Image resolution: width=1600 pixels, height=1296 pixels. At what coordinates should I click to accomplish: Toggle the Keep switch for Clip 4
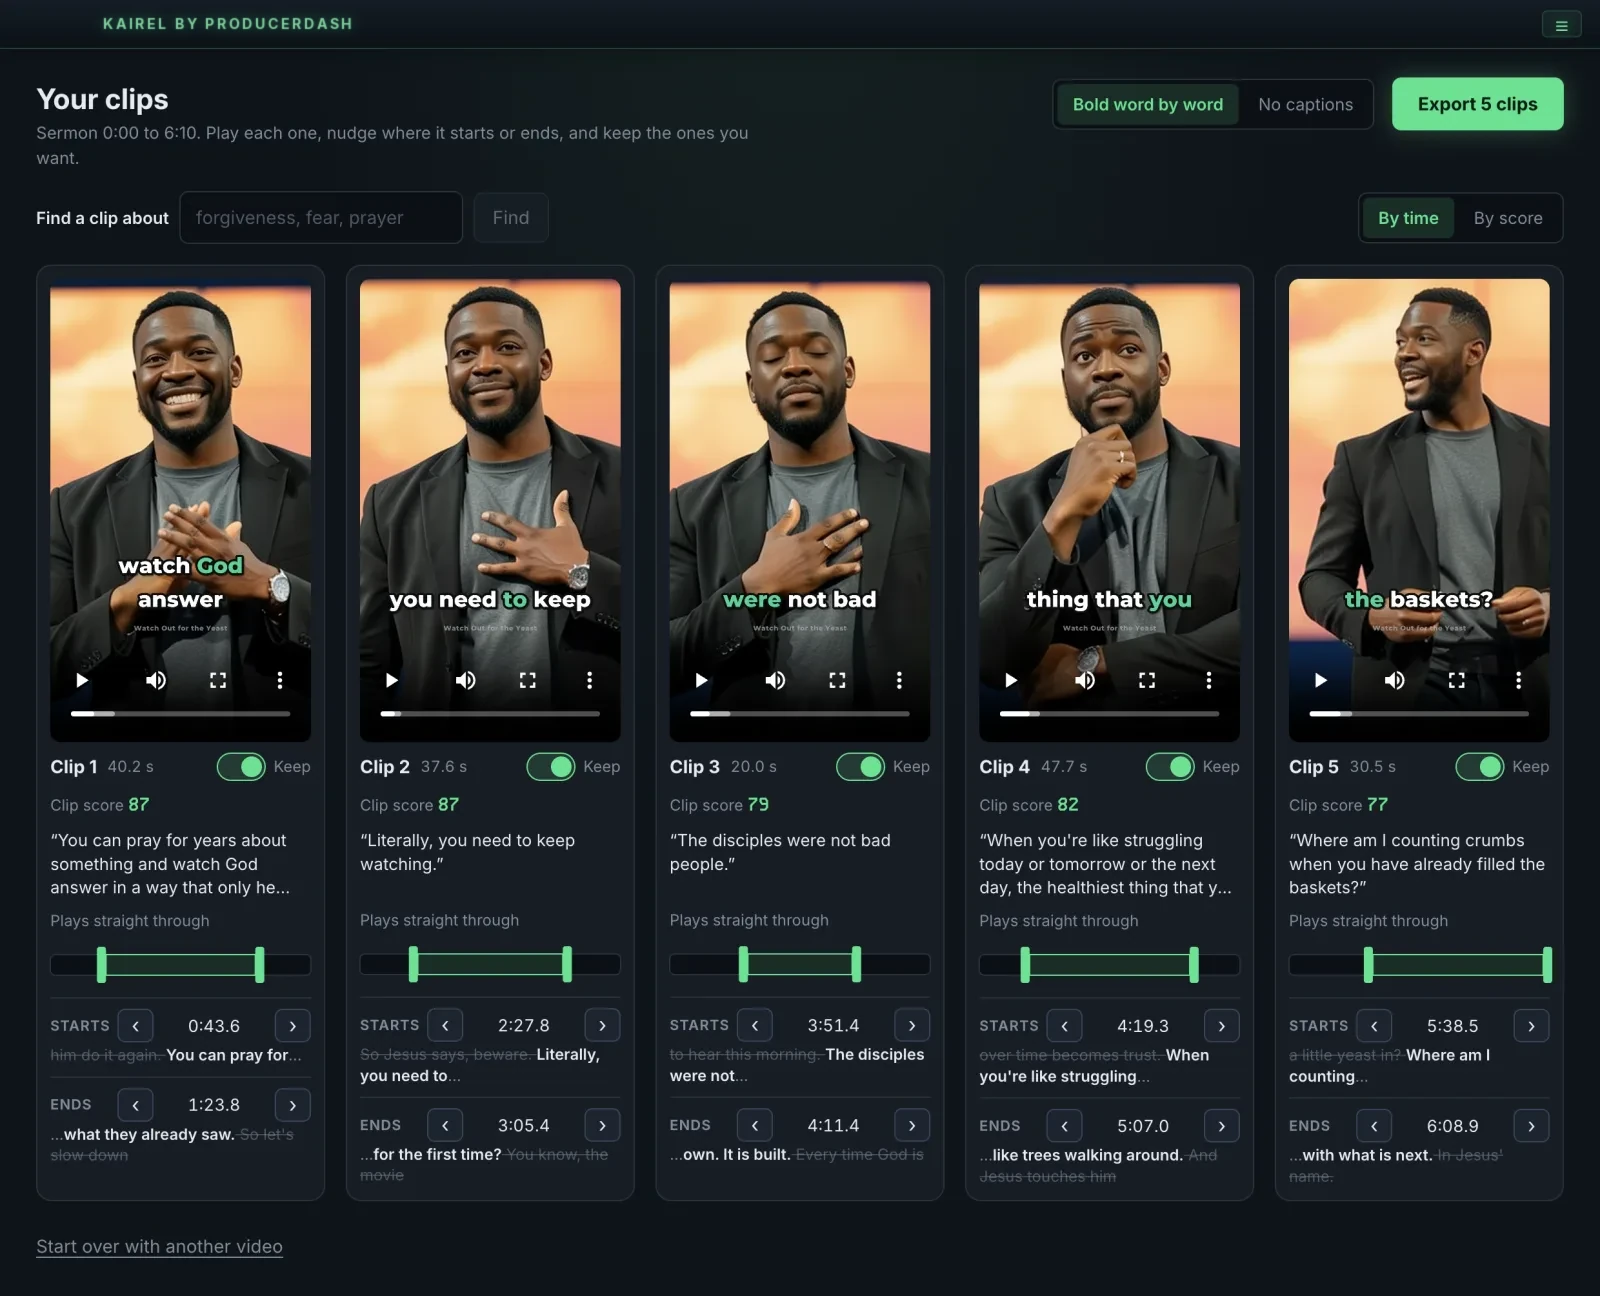point(1170,767)
